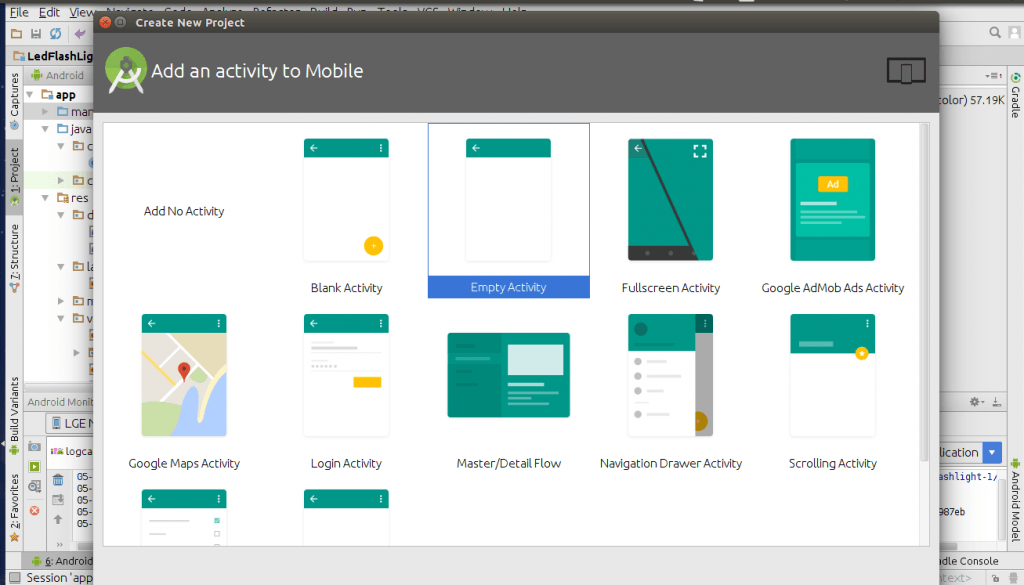Open the View menu
This screenshot has width=1024, height=585.
[x=82, y=12]
